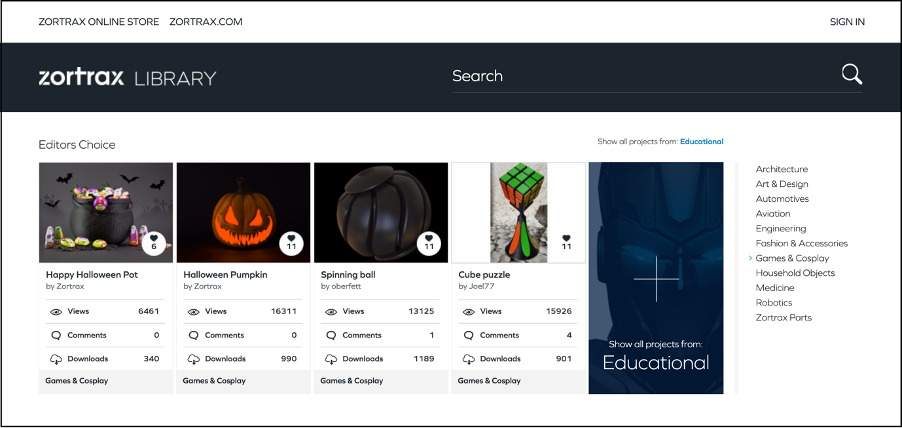Like the Happy Halloween Pot project

(154, 243)
